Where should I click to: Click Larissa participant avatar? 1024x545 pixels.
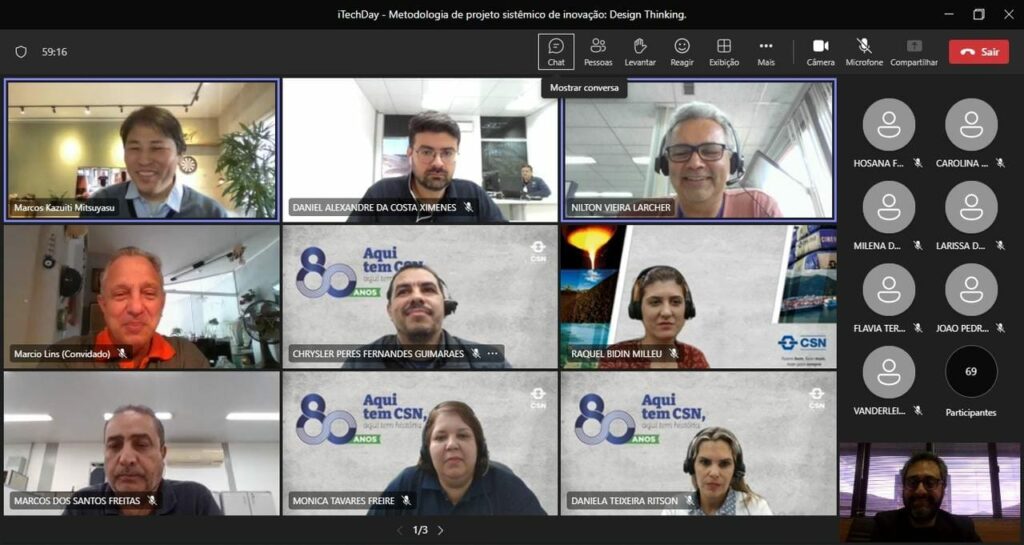[x=971, y=207]
